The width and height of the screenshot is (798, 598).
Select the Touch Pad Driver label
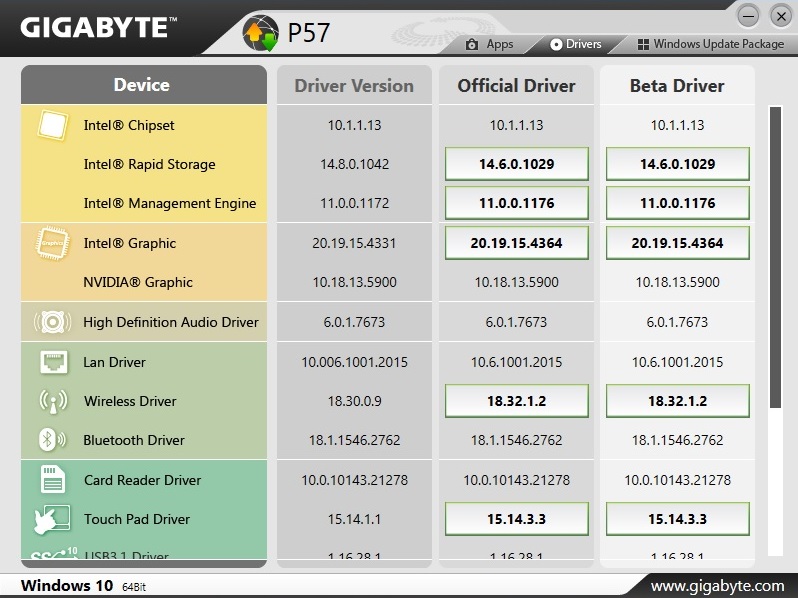tap(137, 520)
